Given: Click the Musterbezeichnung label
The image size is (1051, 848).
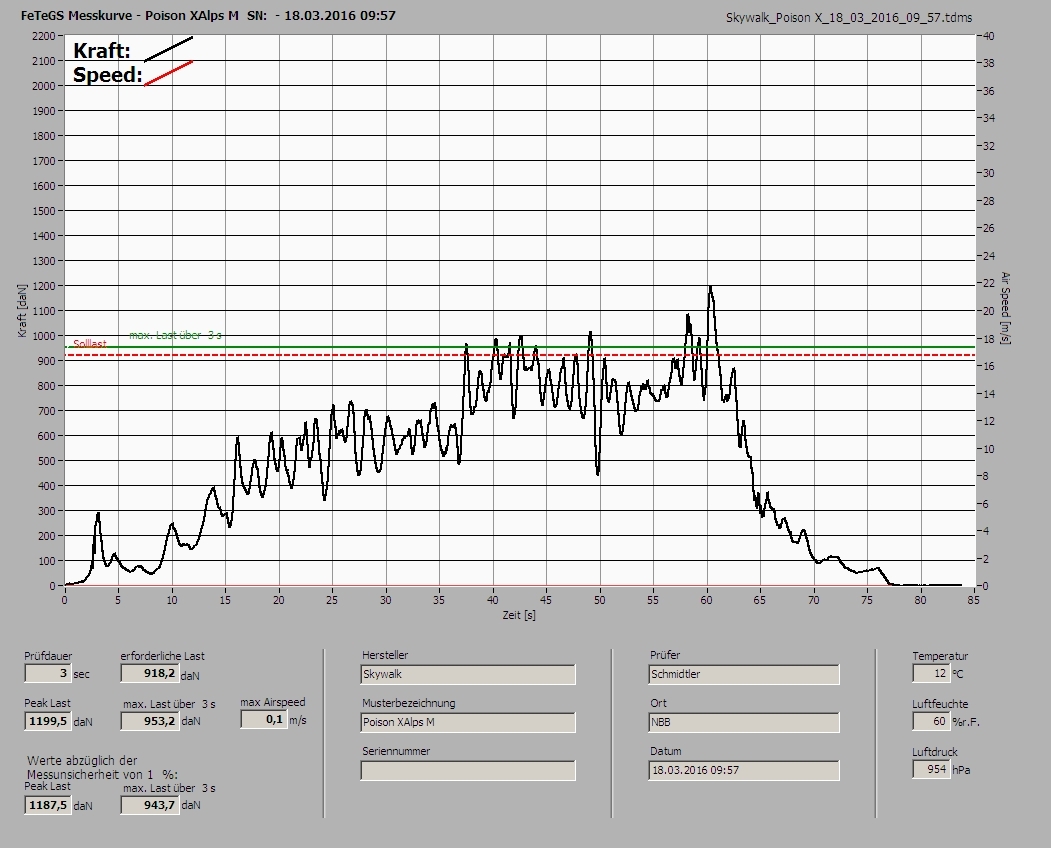Looking at the screenshot, I should [x=409, y=703].
